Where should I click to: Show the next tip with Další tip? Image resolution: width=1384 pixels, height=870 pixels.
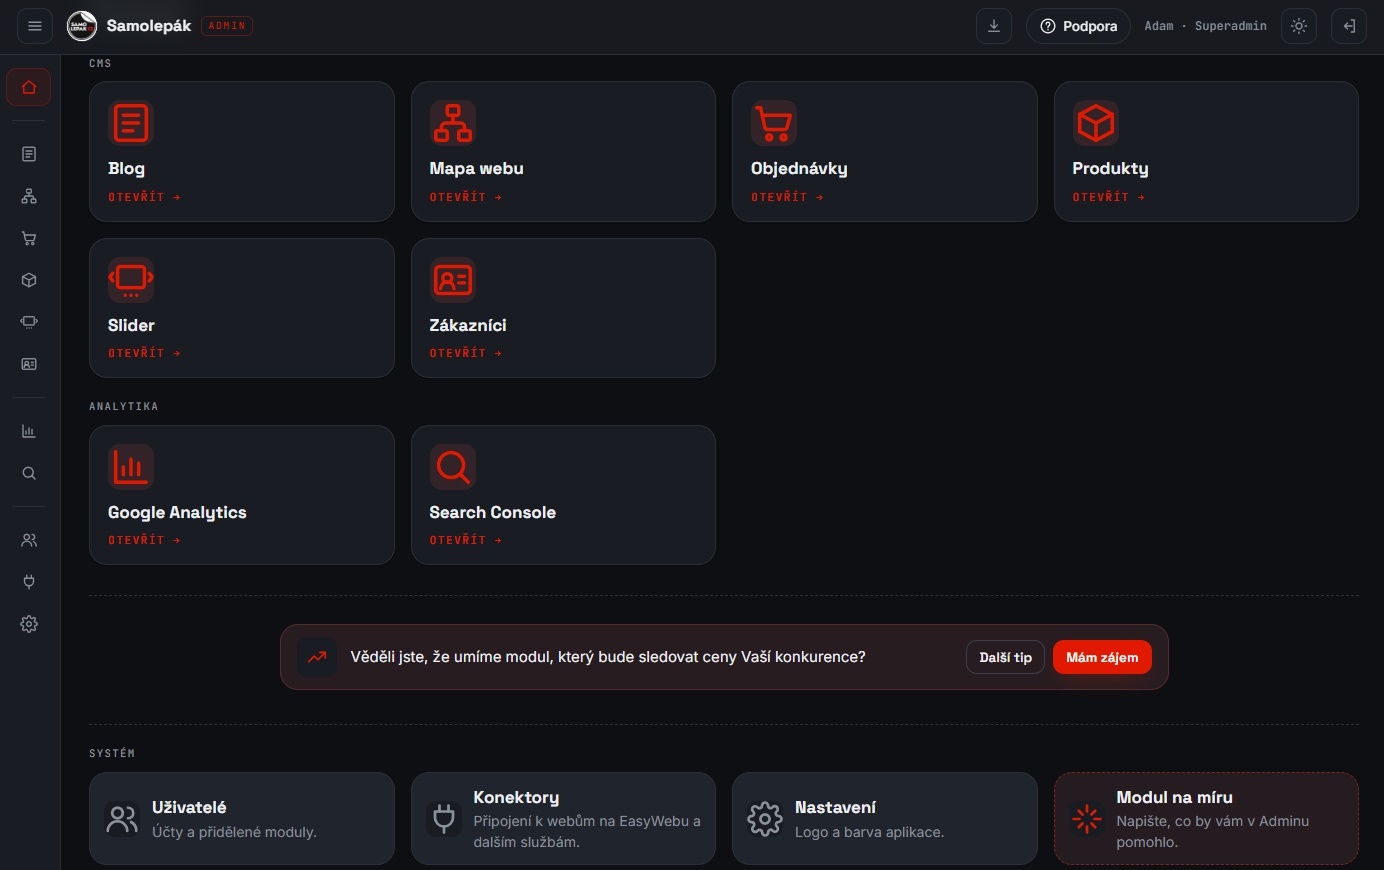[1005, 657]
